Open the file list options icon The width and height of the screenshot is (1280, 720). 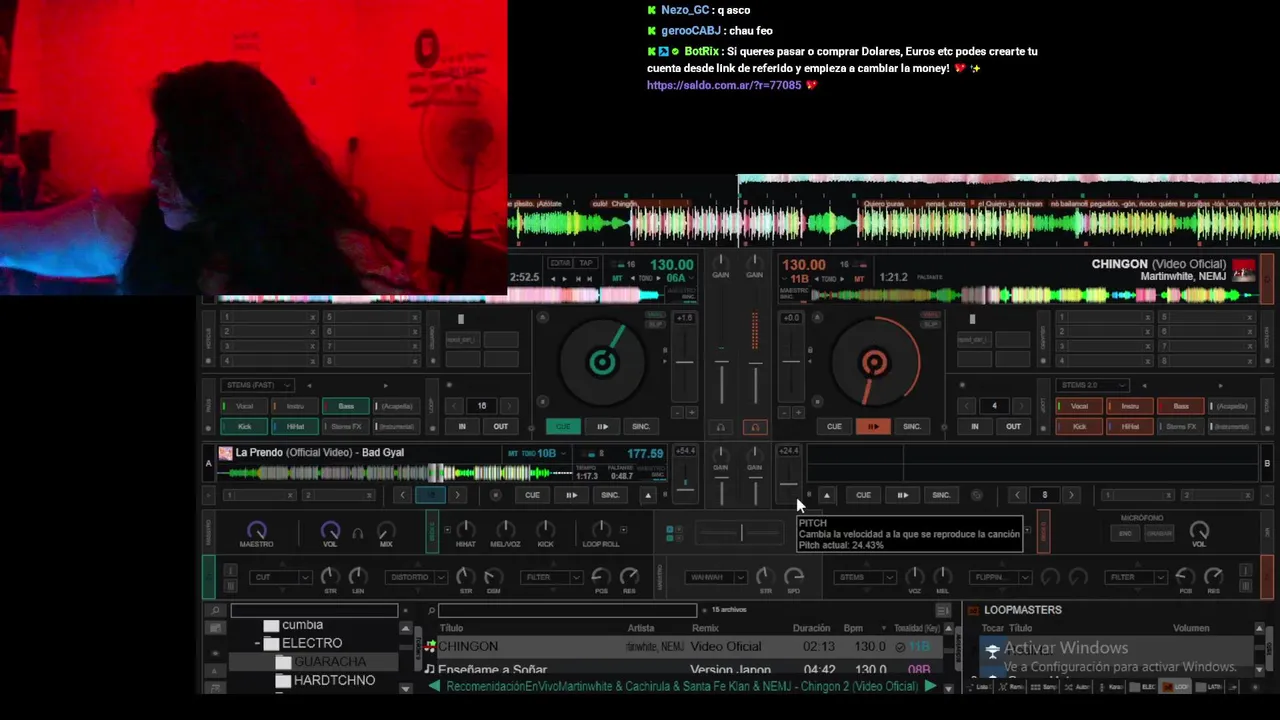click(942, 610)
